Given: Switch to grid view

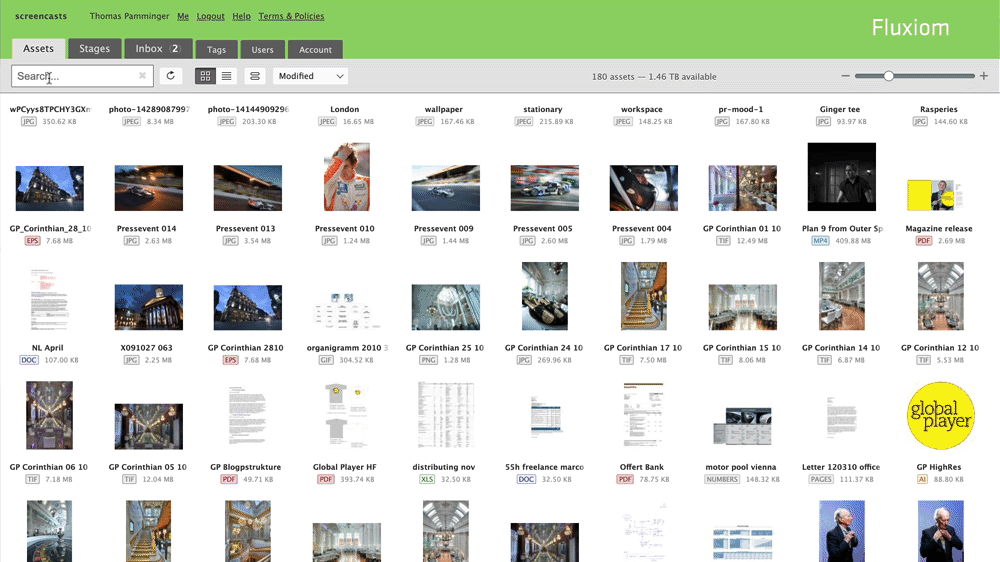Looking at the screenshot, I should coord(205,76).
